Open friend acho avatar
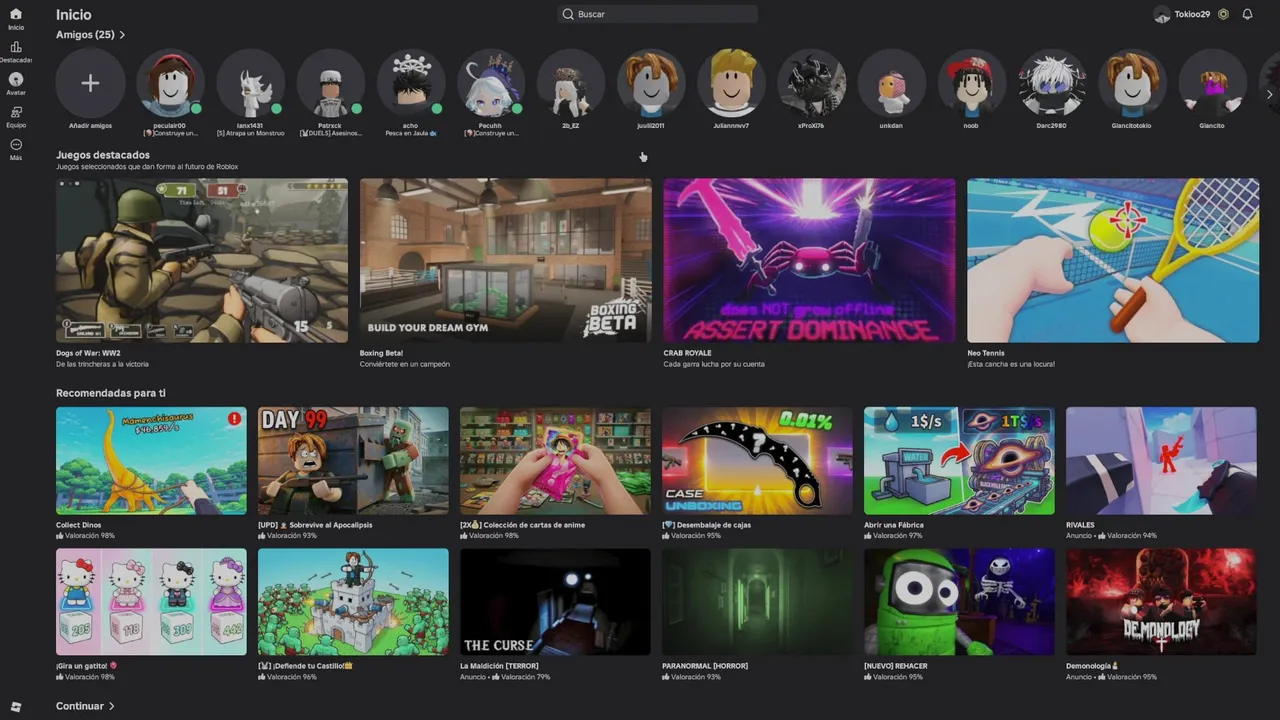 coord(410,83)
